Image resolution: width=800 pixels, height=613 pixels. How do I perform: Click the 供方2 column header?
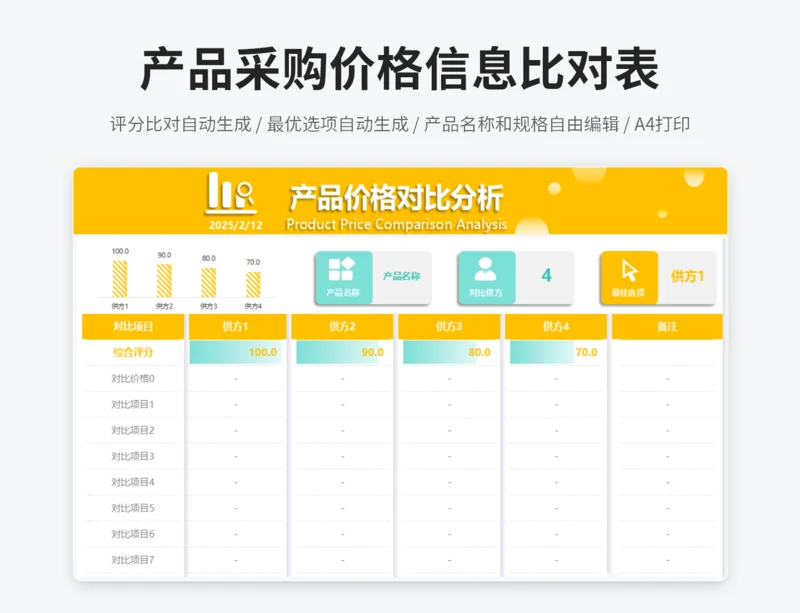[x=342, y=327]
